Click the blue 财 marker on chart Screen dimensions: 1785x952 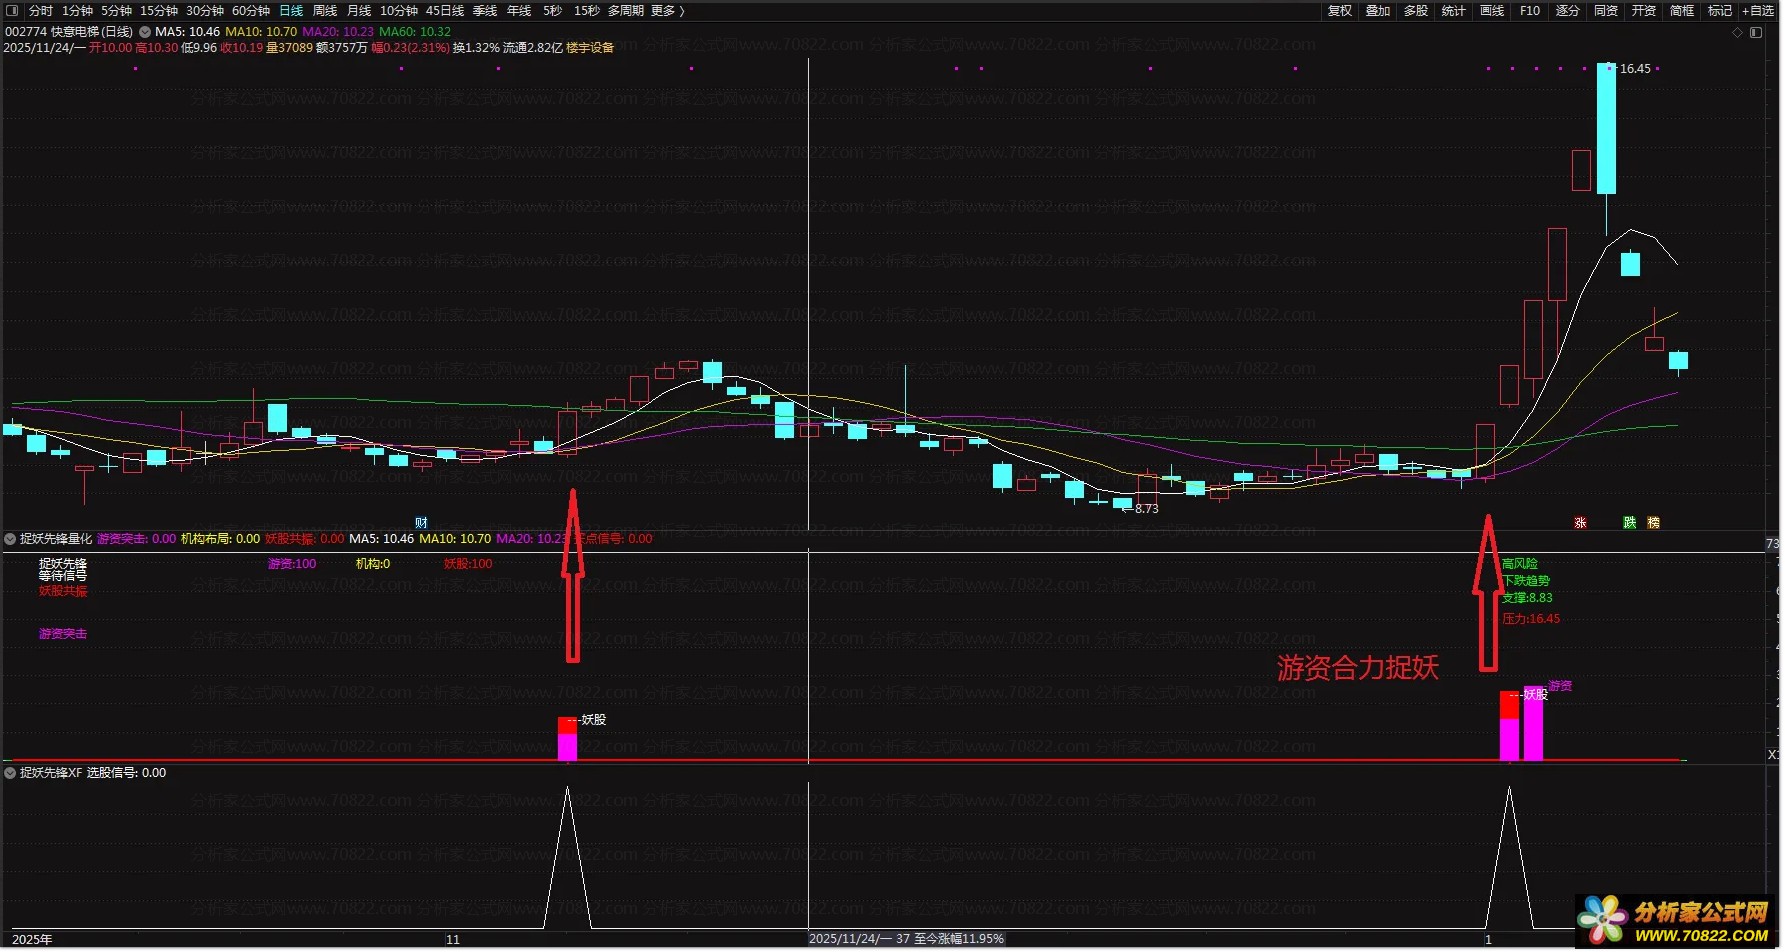coord(421,523)
